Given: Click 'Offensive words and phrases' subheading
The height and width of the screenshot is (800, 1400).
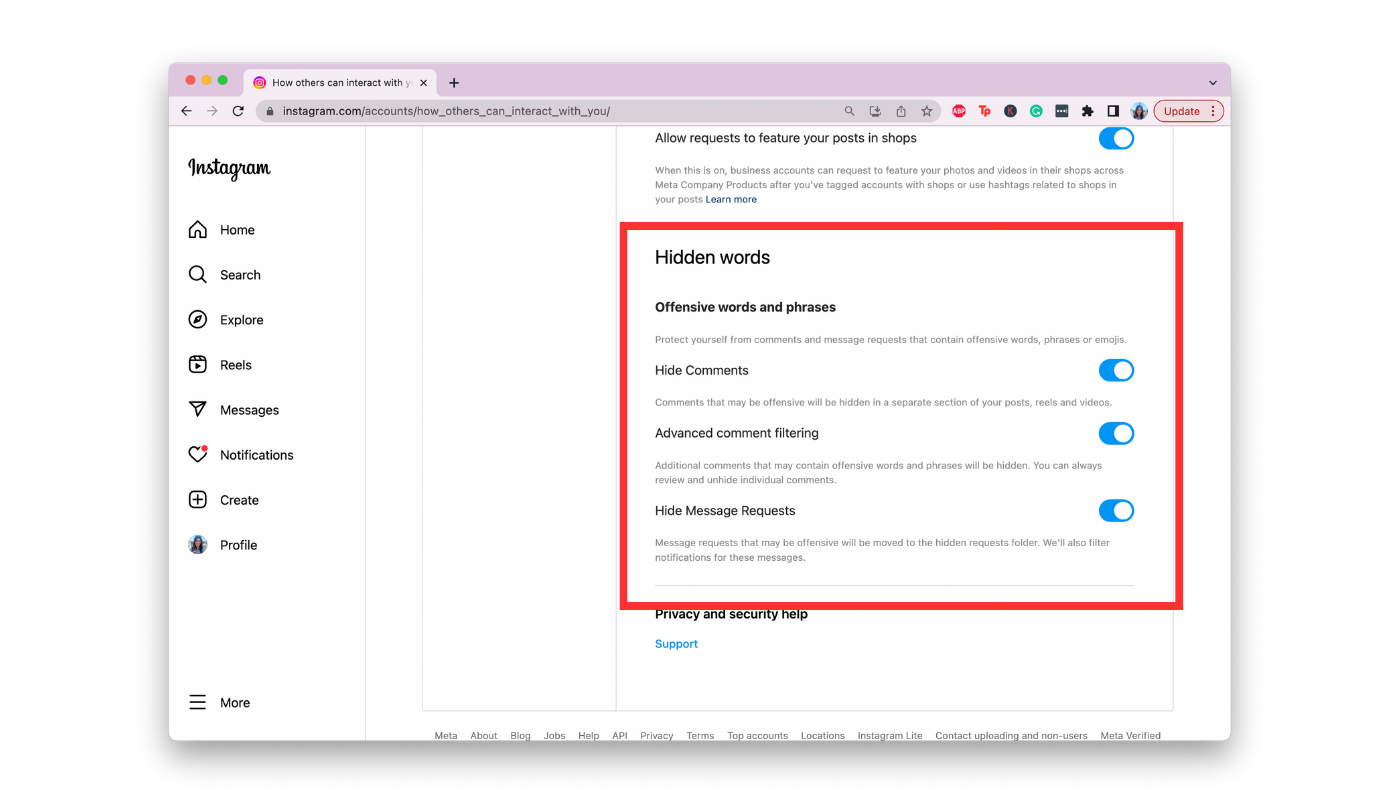Looking at the screenshot, I should click(x=745, y=307).
